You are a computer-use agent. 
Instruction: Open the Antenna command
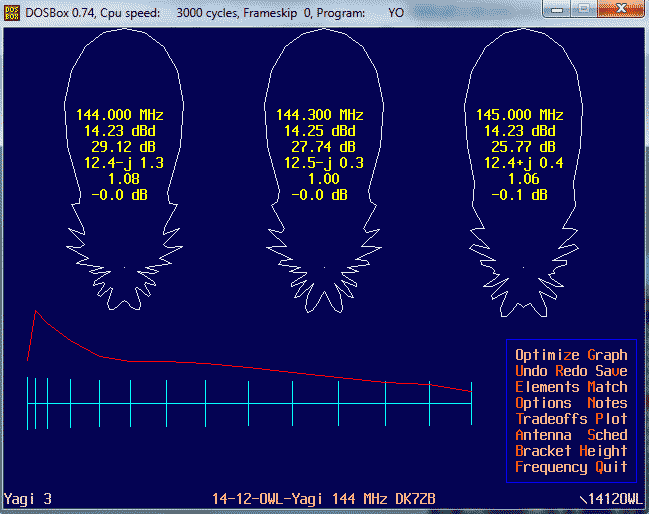point(543,435)
